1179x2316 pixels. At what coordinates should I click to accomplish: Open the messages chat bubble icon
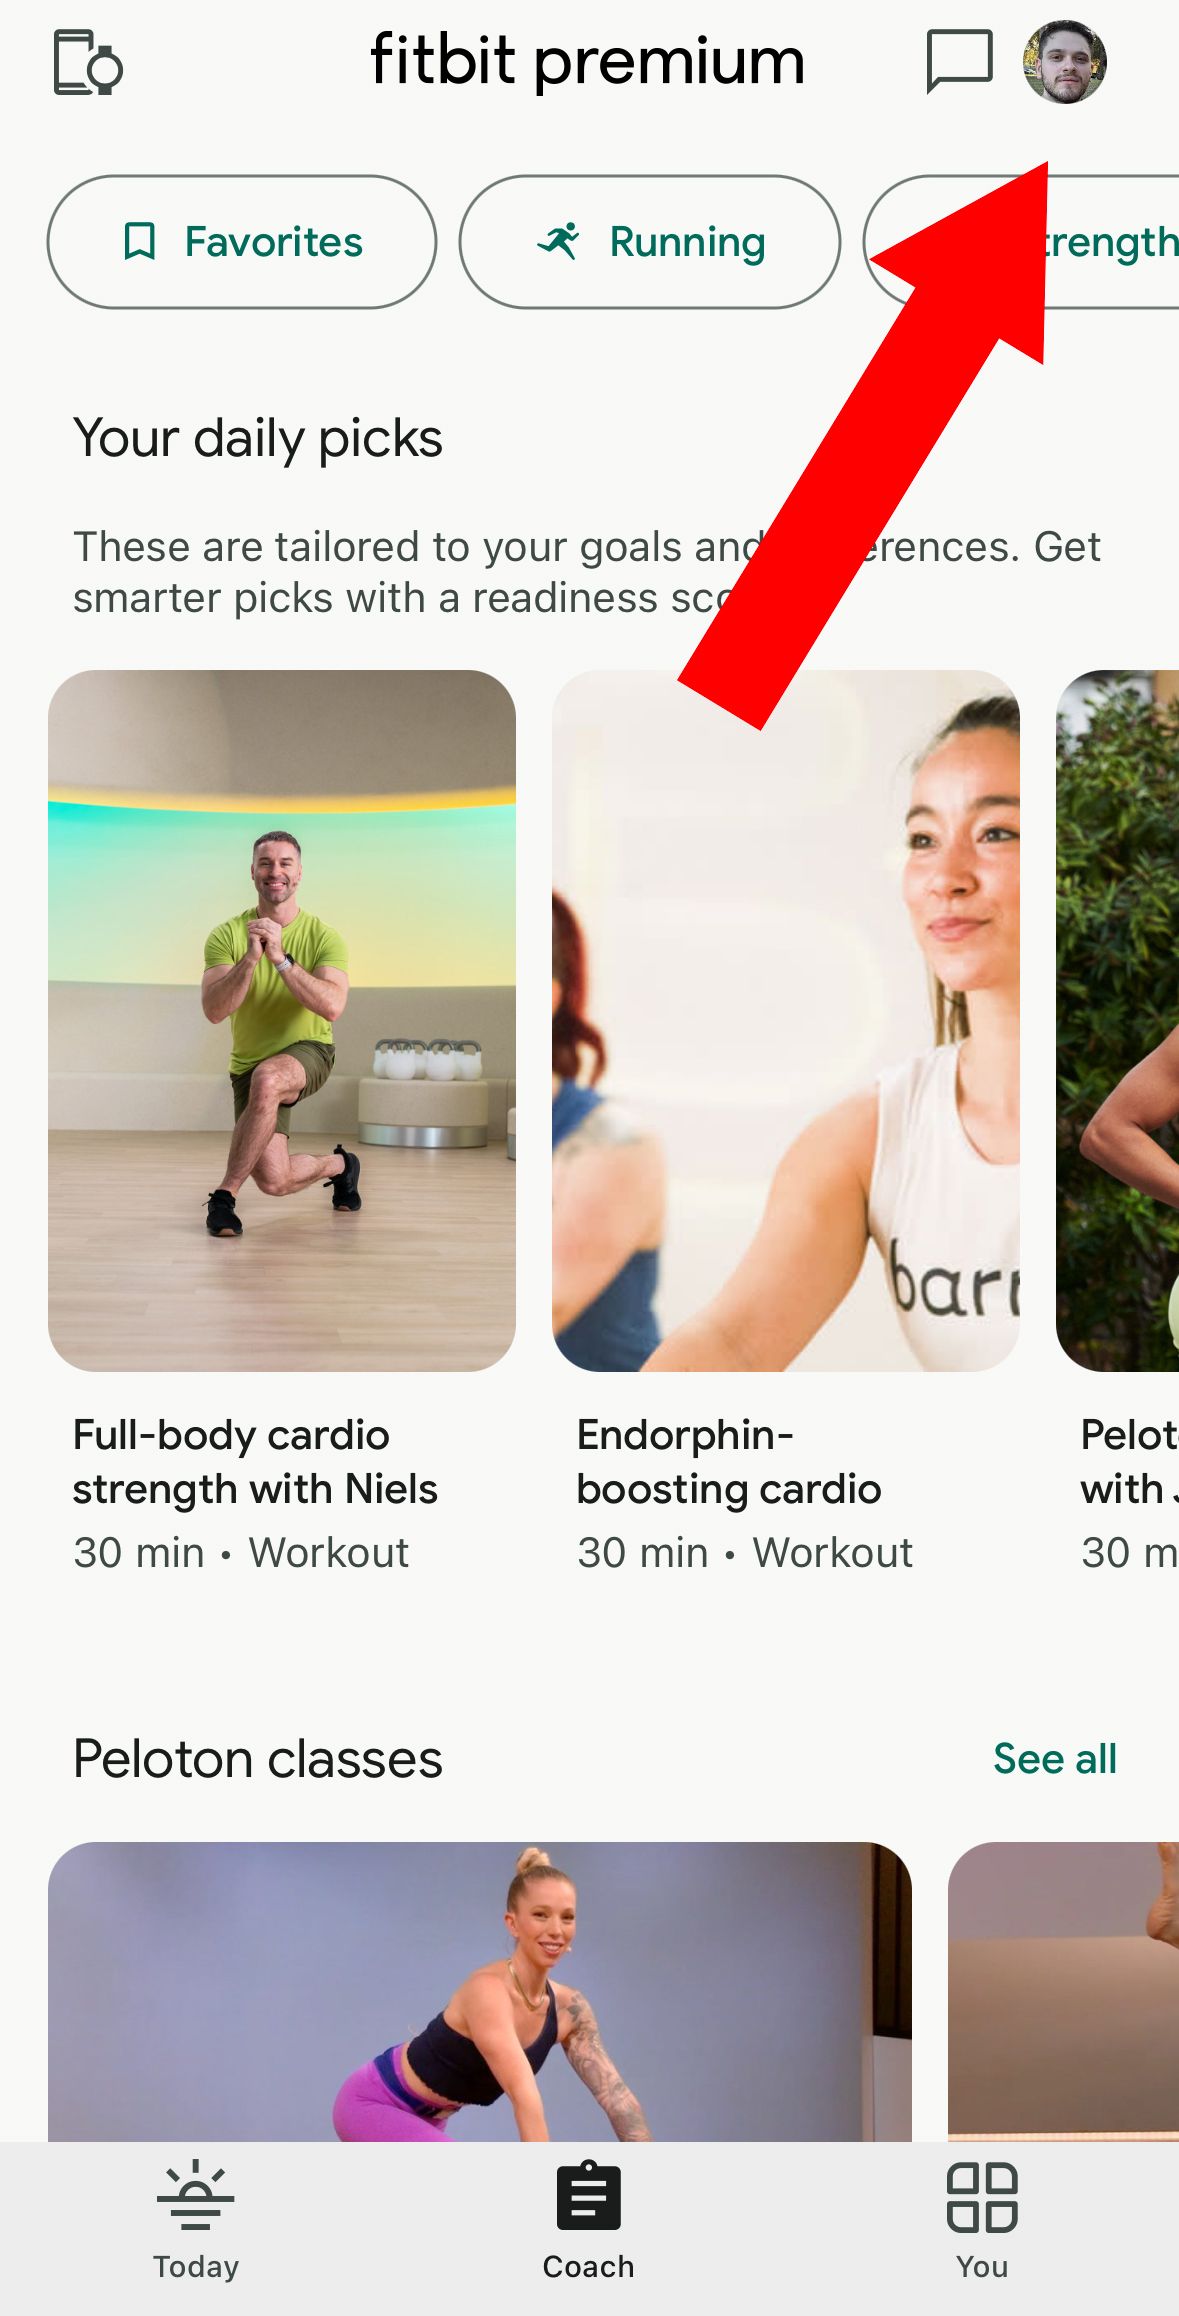click(960, 61)
